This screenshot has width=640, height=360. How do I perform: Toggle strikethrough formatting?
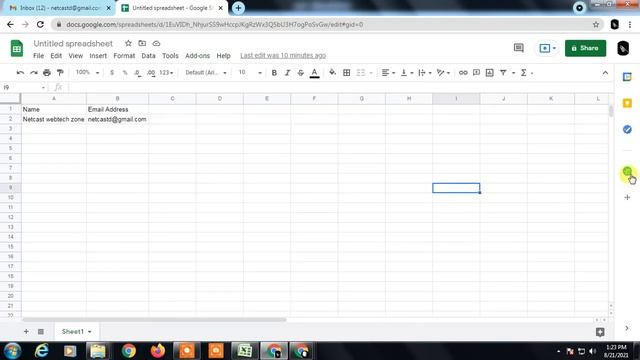pos(301,73)
